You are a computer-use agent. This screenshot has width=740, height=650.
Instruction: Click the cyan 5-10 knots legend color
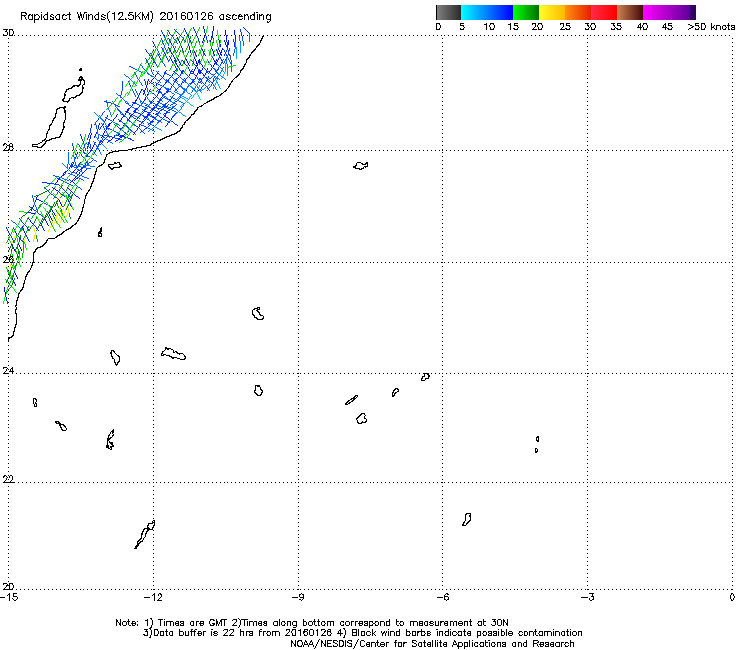click(473, 12)
